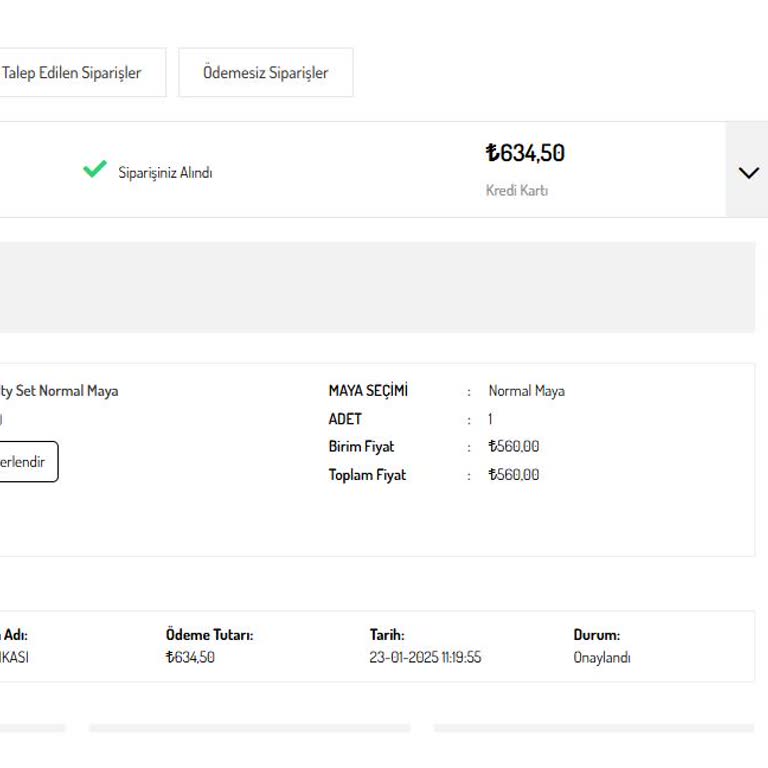Click the Siparişiniz Alındı status text
Viewport: 768px width, 768px height.
165,172
